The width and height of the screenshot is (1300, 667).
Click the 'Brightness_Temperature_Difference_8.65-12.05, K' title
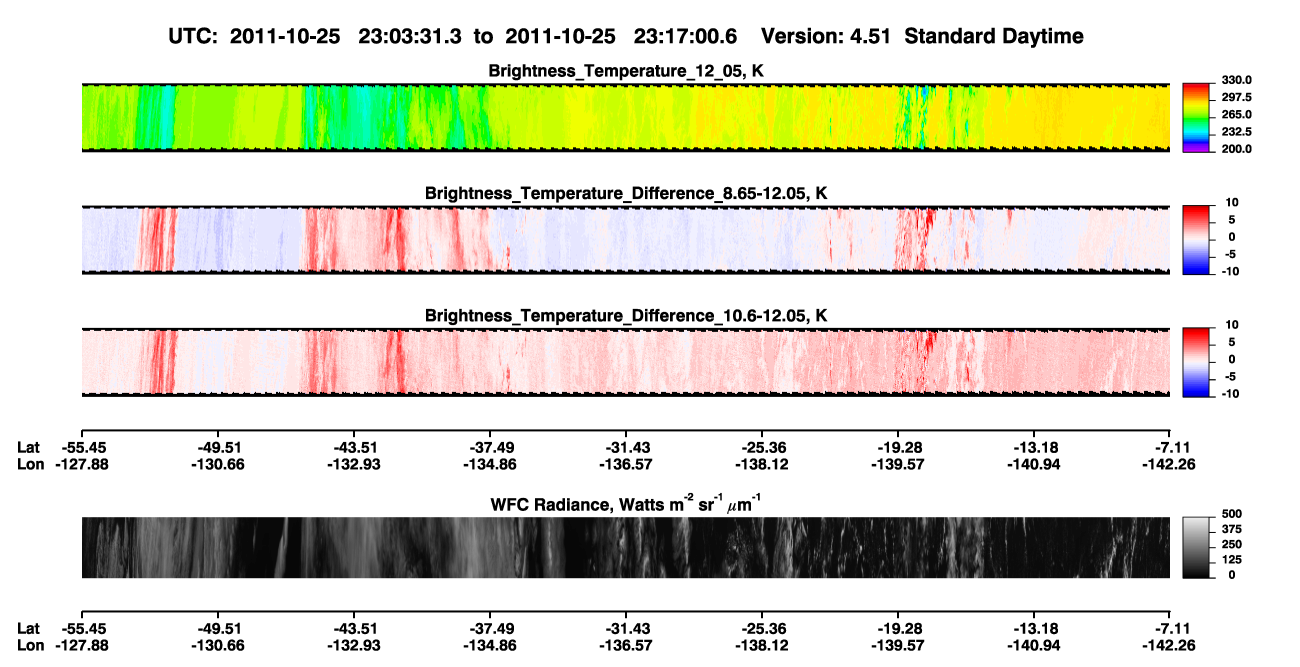click(626, 192)
